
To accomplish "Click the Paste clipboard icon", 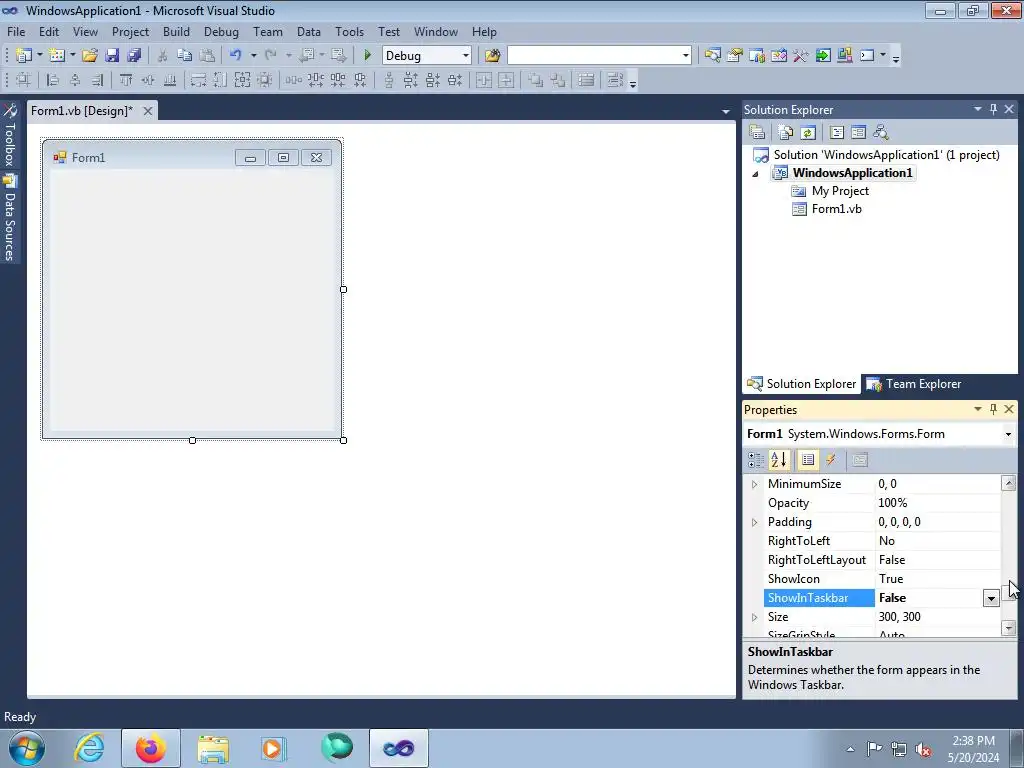I will click(x=207, y=56).
